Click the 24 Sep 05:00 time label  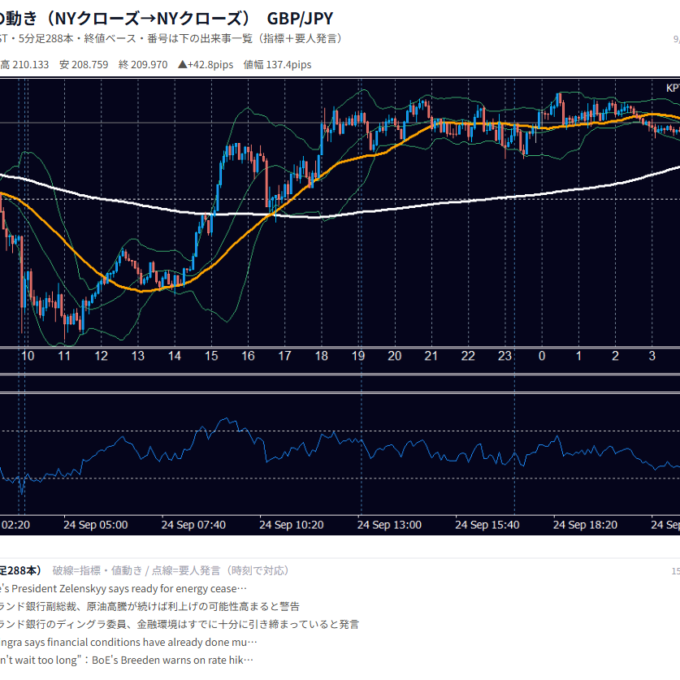[x=96, y=525]
